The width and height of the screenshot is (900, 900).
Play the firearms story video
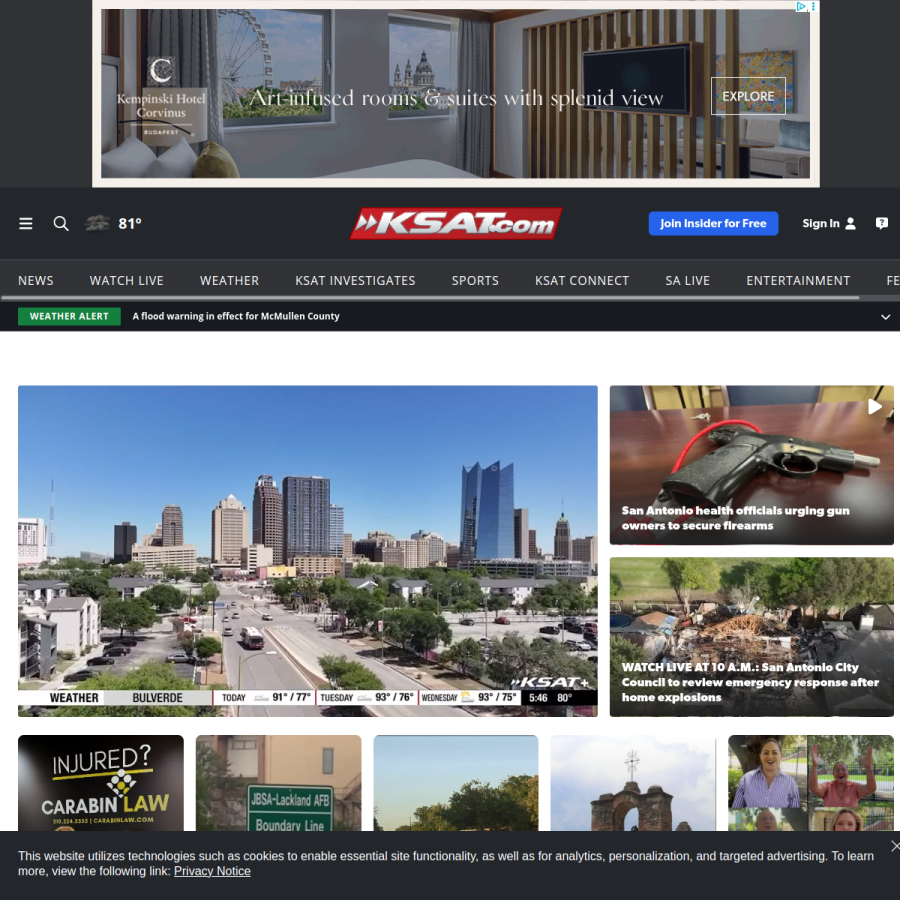[x=874, y=406]
